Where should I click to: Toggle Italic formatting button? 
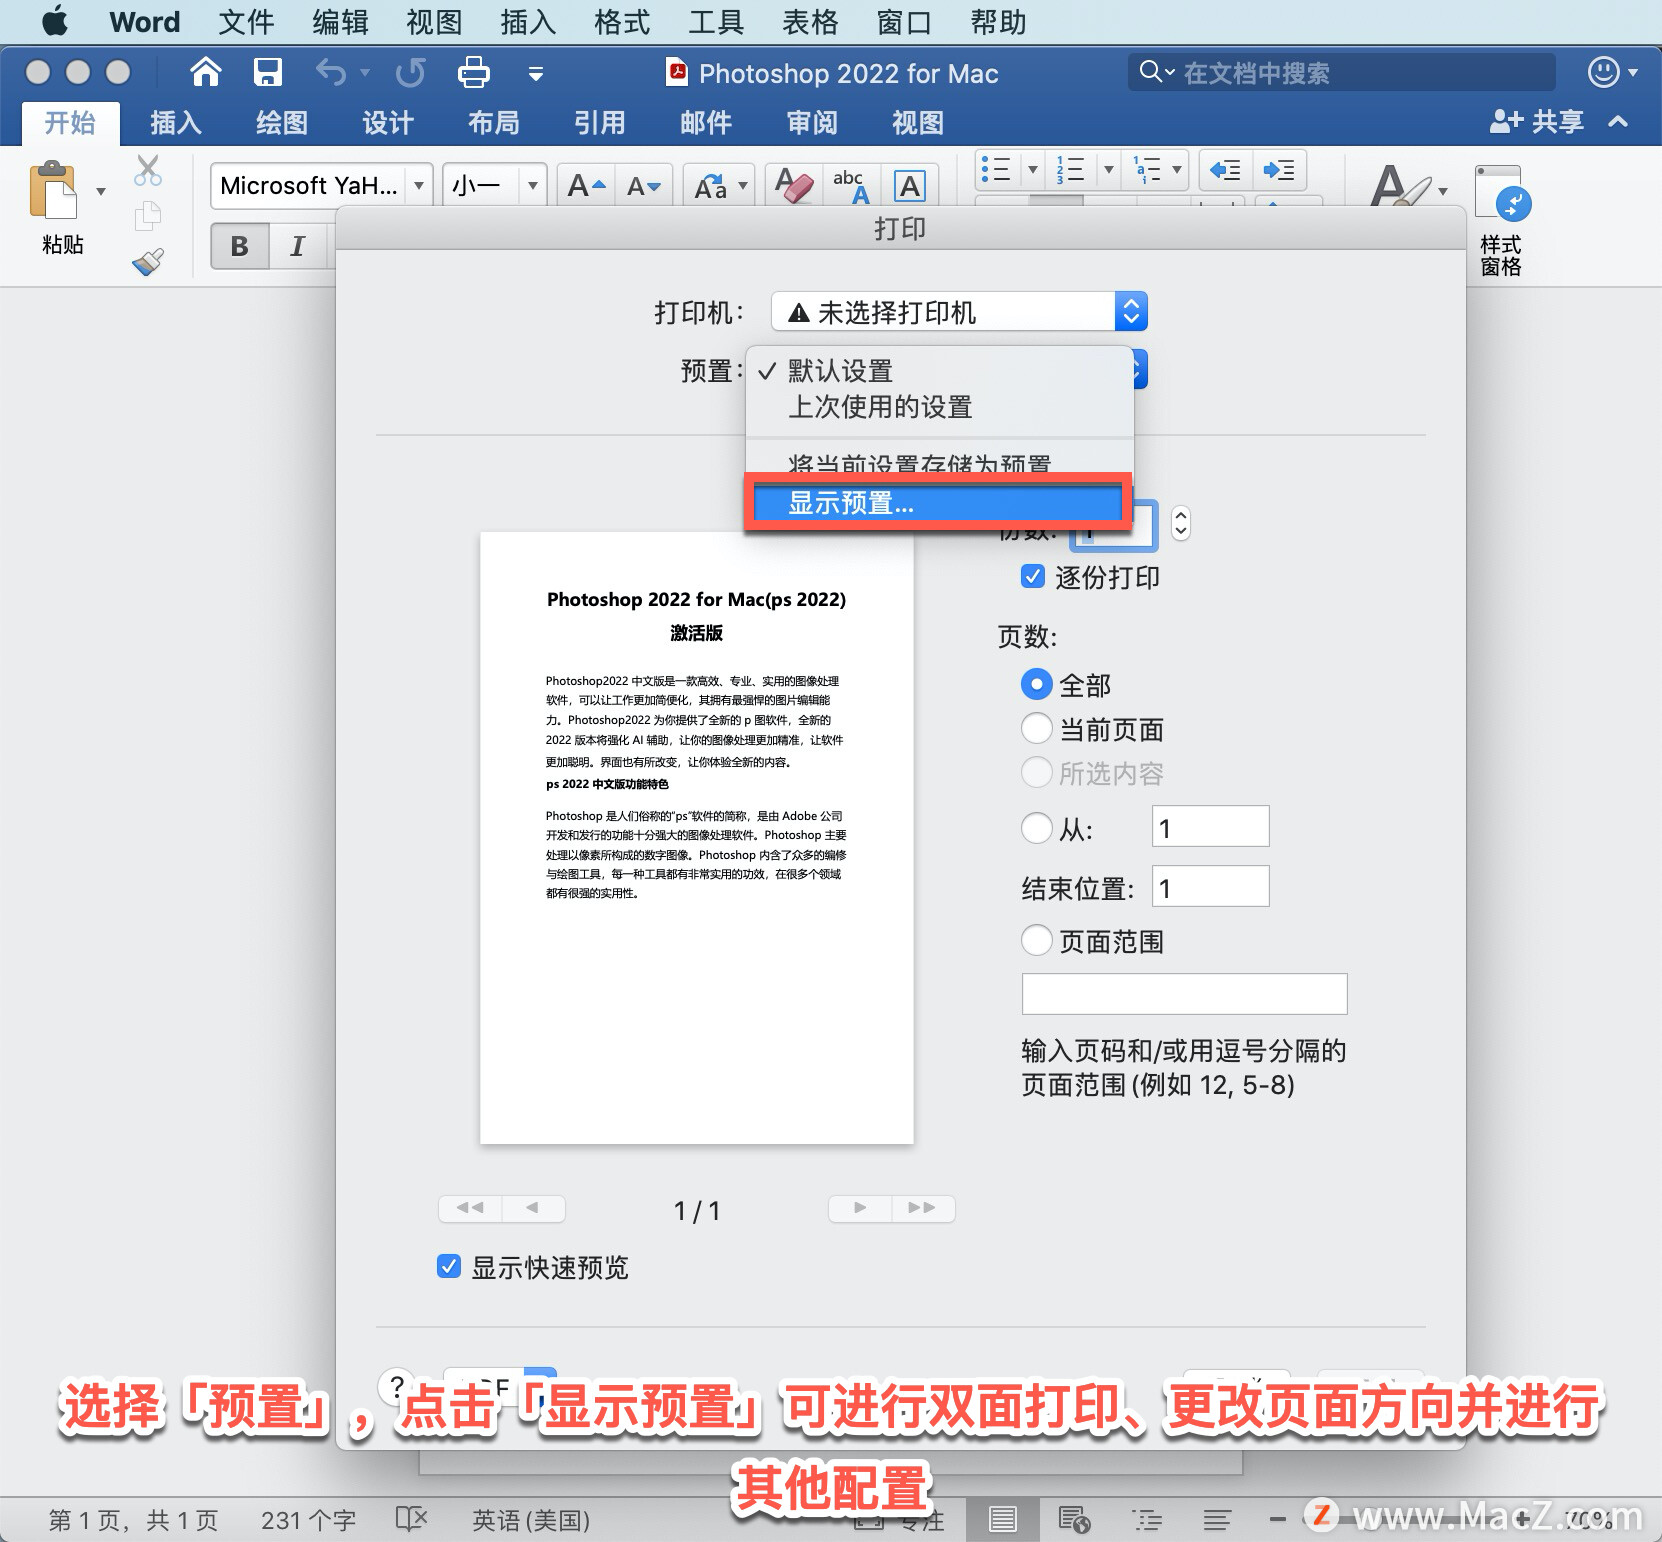coord(297,246)
